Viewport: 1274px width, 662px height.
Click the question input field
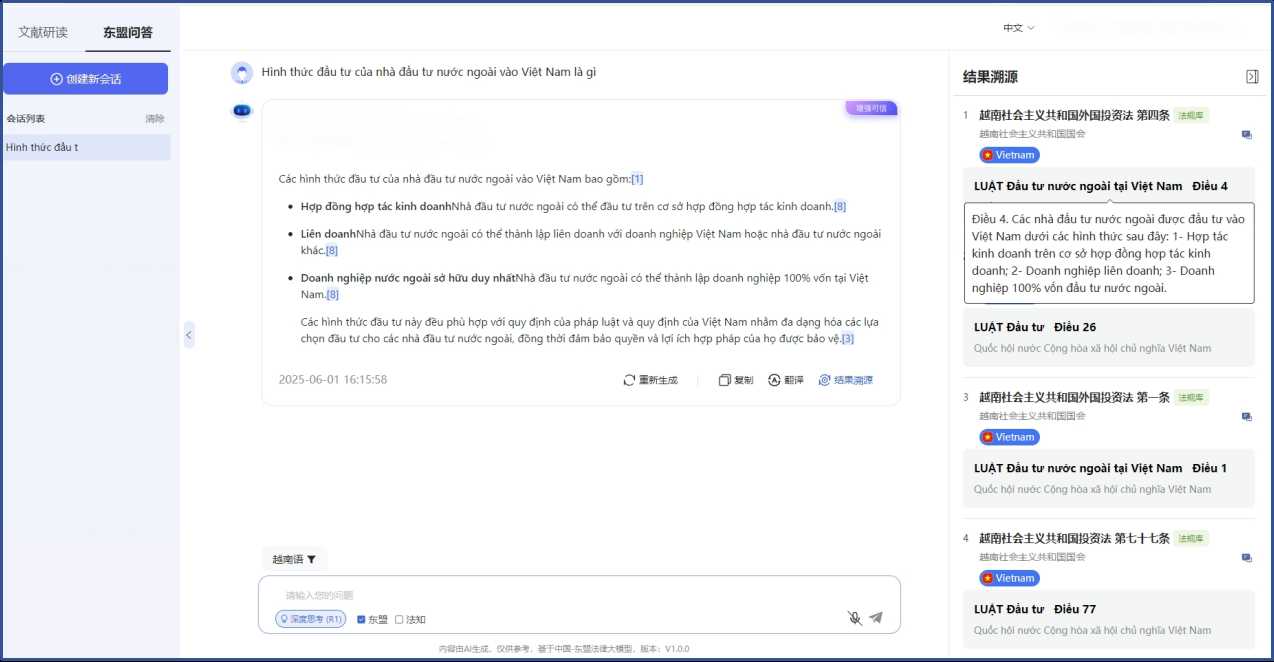(560, 595)
